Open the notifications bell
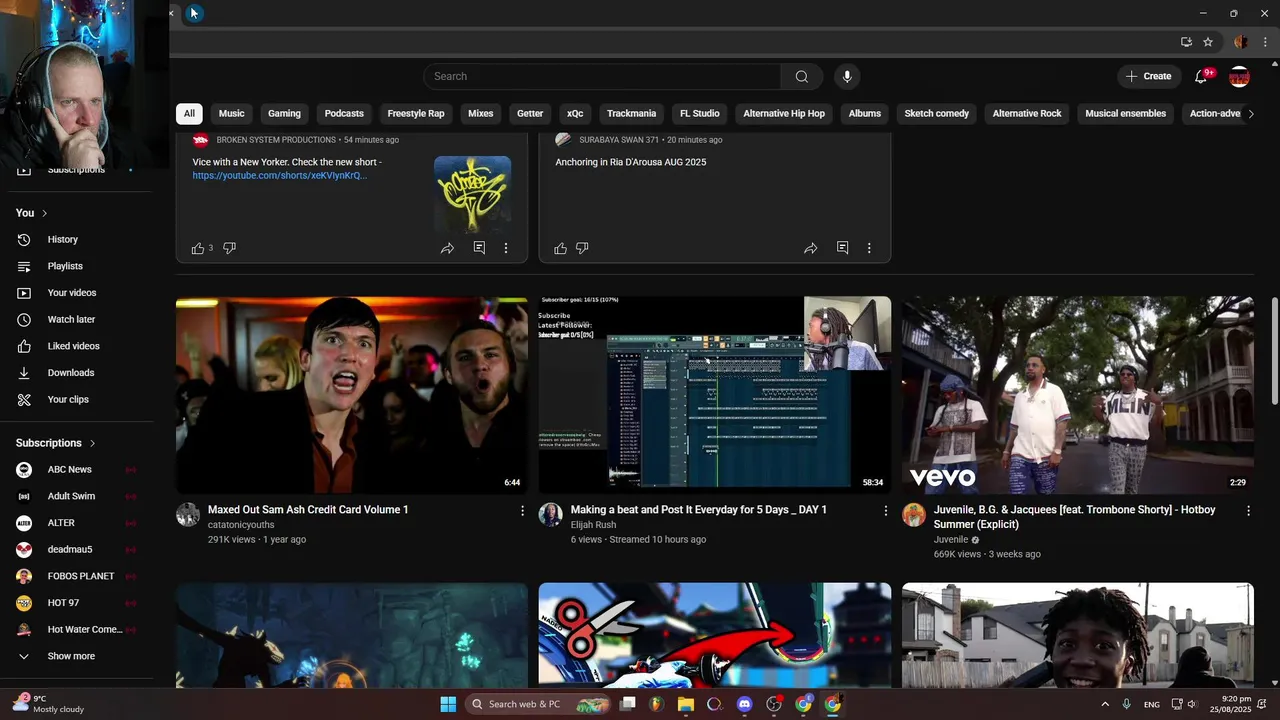The width and height of the screenshot is (1280, 720). [x=1201, y=77]
